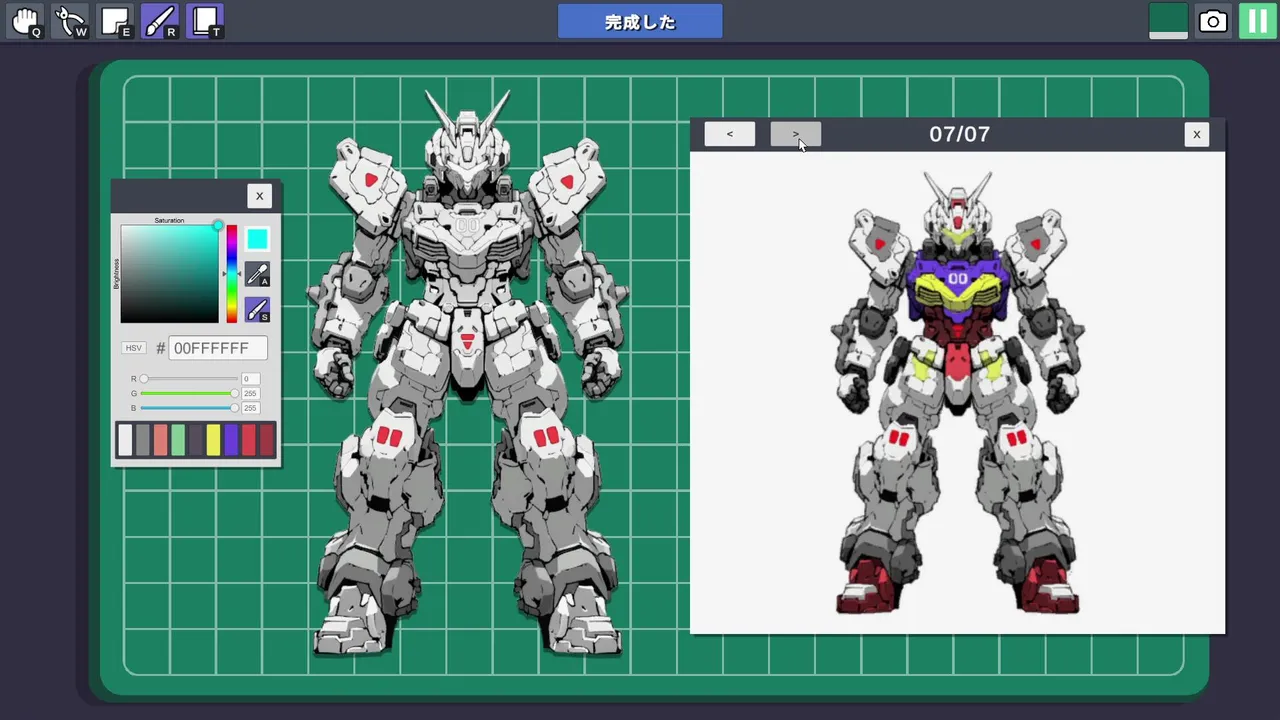
Task: Close the reference image window
Action: [x=1196, y=134]
